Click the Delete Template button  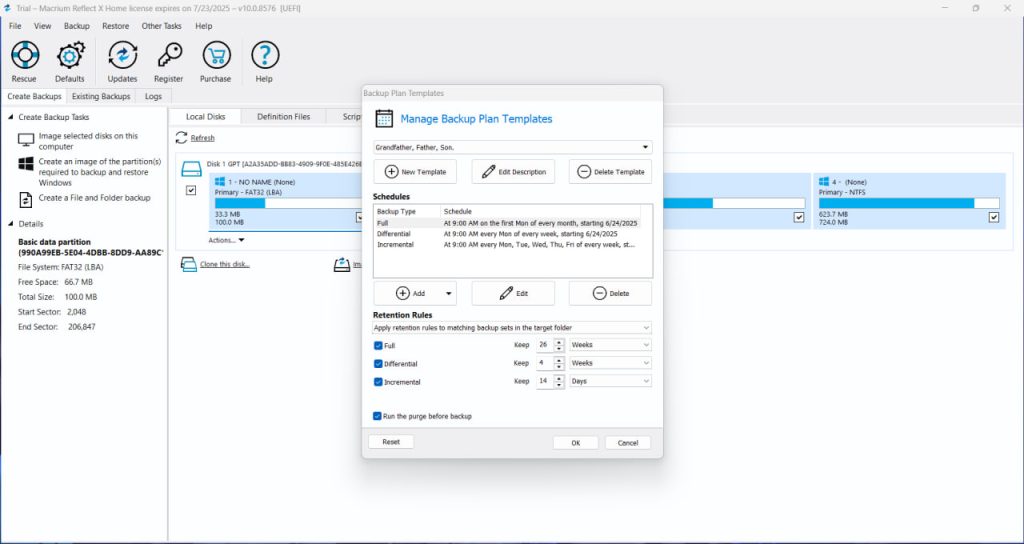click(611, 172)
